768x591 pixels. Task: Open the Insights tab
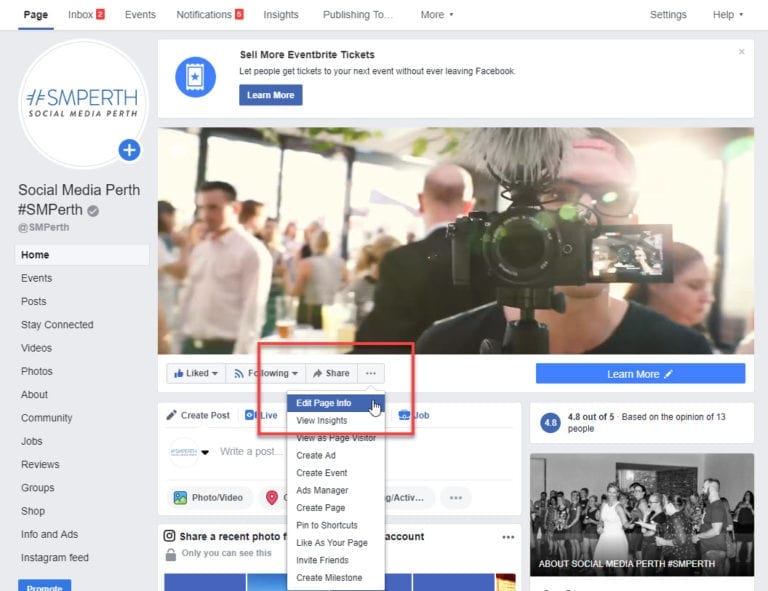tap(281, 15)
